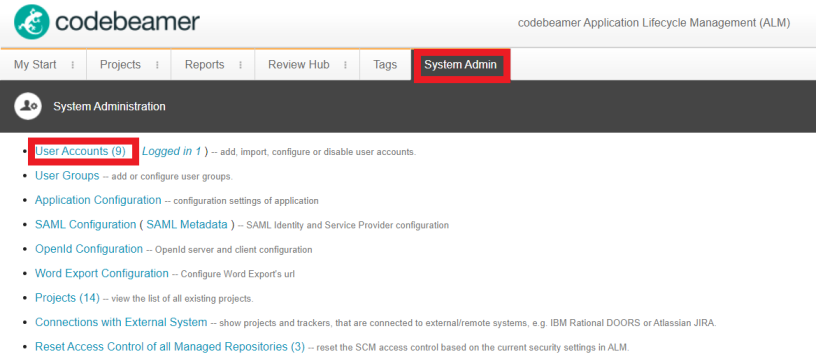This screenshot has width=816, height=361.
Task: Click the SAML Metadata link
Action: (187, 225)
